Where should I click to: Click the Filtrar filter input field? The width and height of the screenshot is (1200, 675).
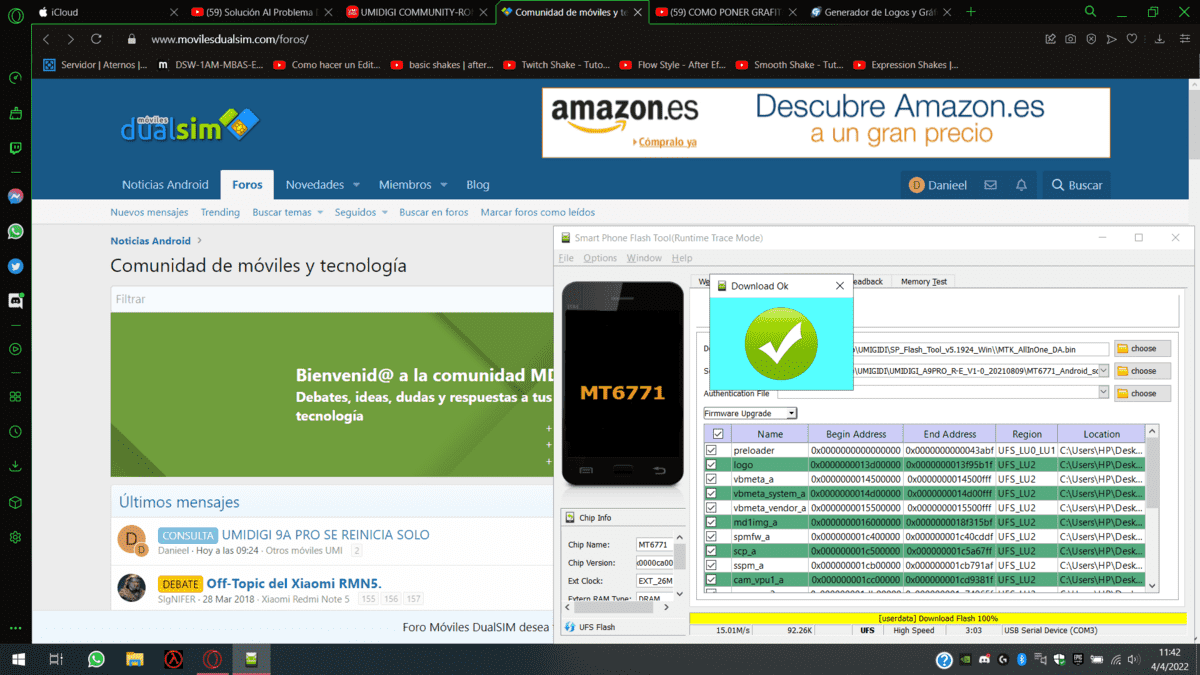(330, 299)
